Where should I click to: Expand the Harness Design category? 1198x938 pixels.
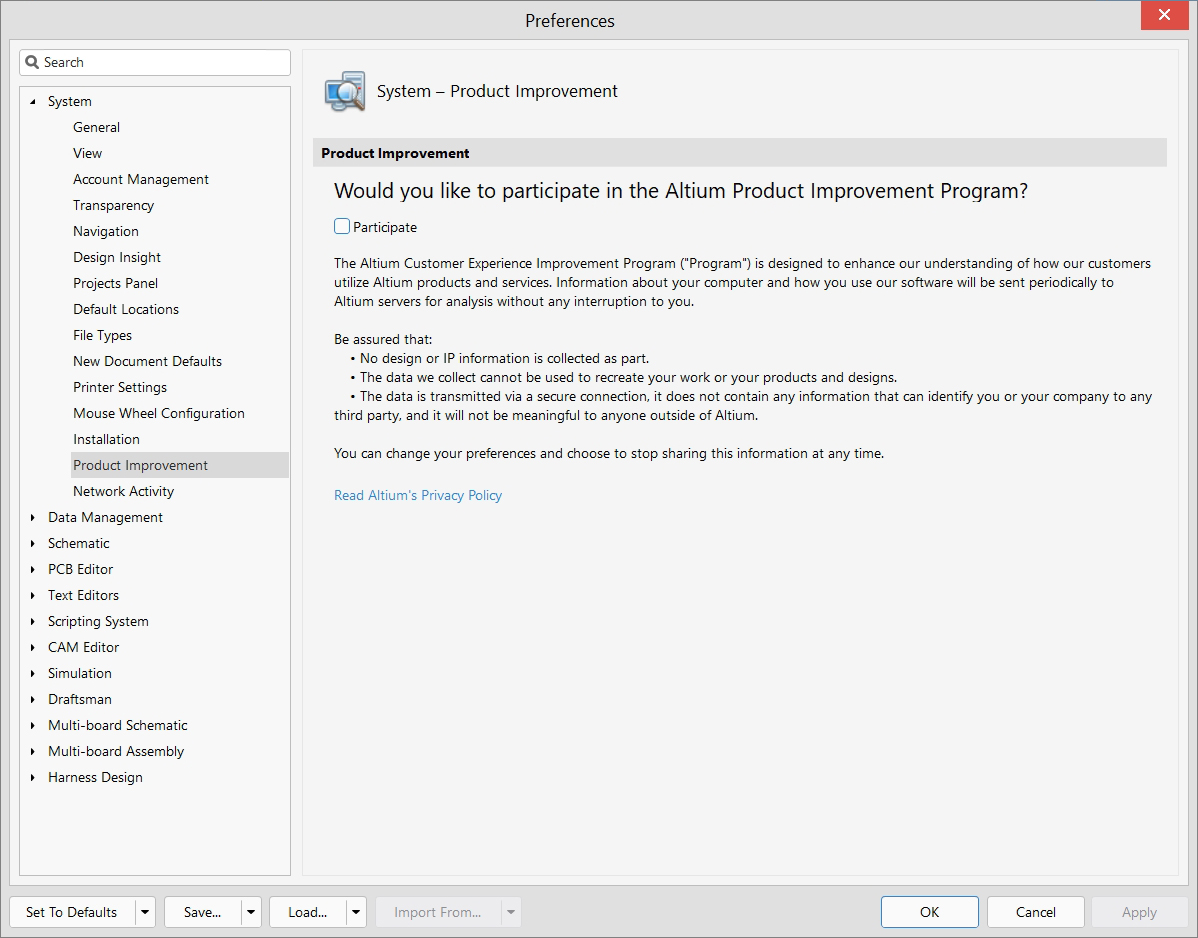point(33,777)
